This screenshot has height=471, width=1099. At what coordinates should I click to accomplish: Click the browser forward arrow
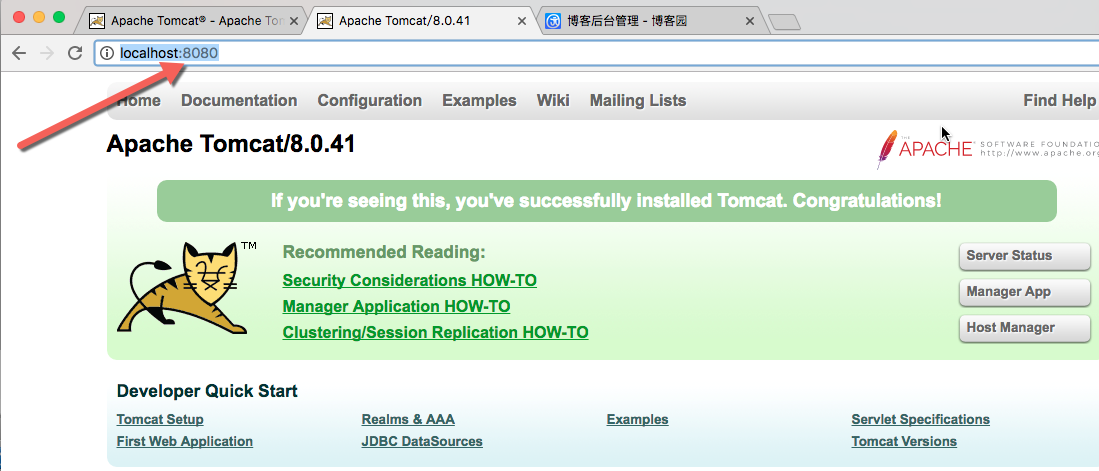click(47, 53)
